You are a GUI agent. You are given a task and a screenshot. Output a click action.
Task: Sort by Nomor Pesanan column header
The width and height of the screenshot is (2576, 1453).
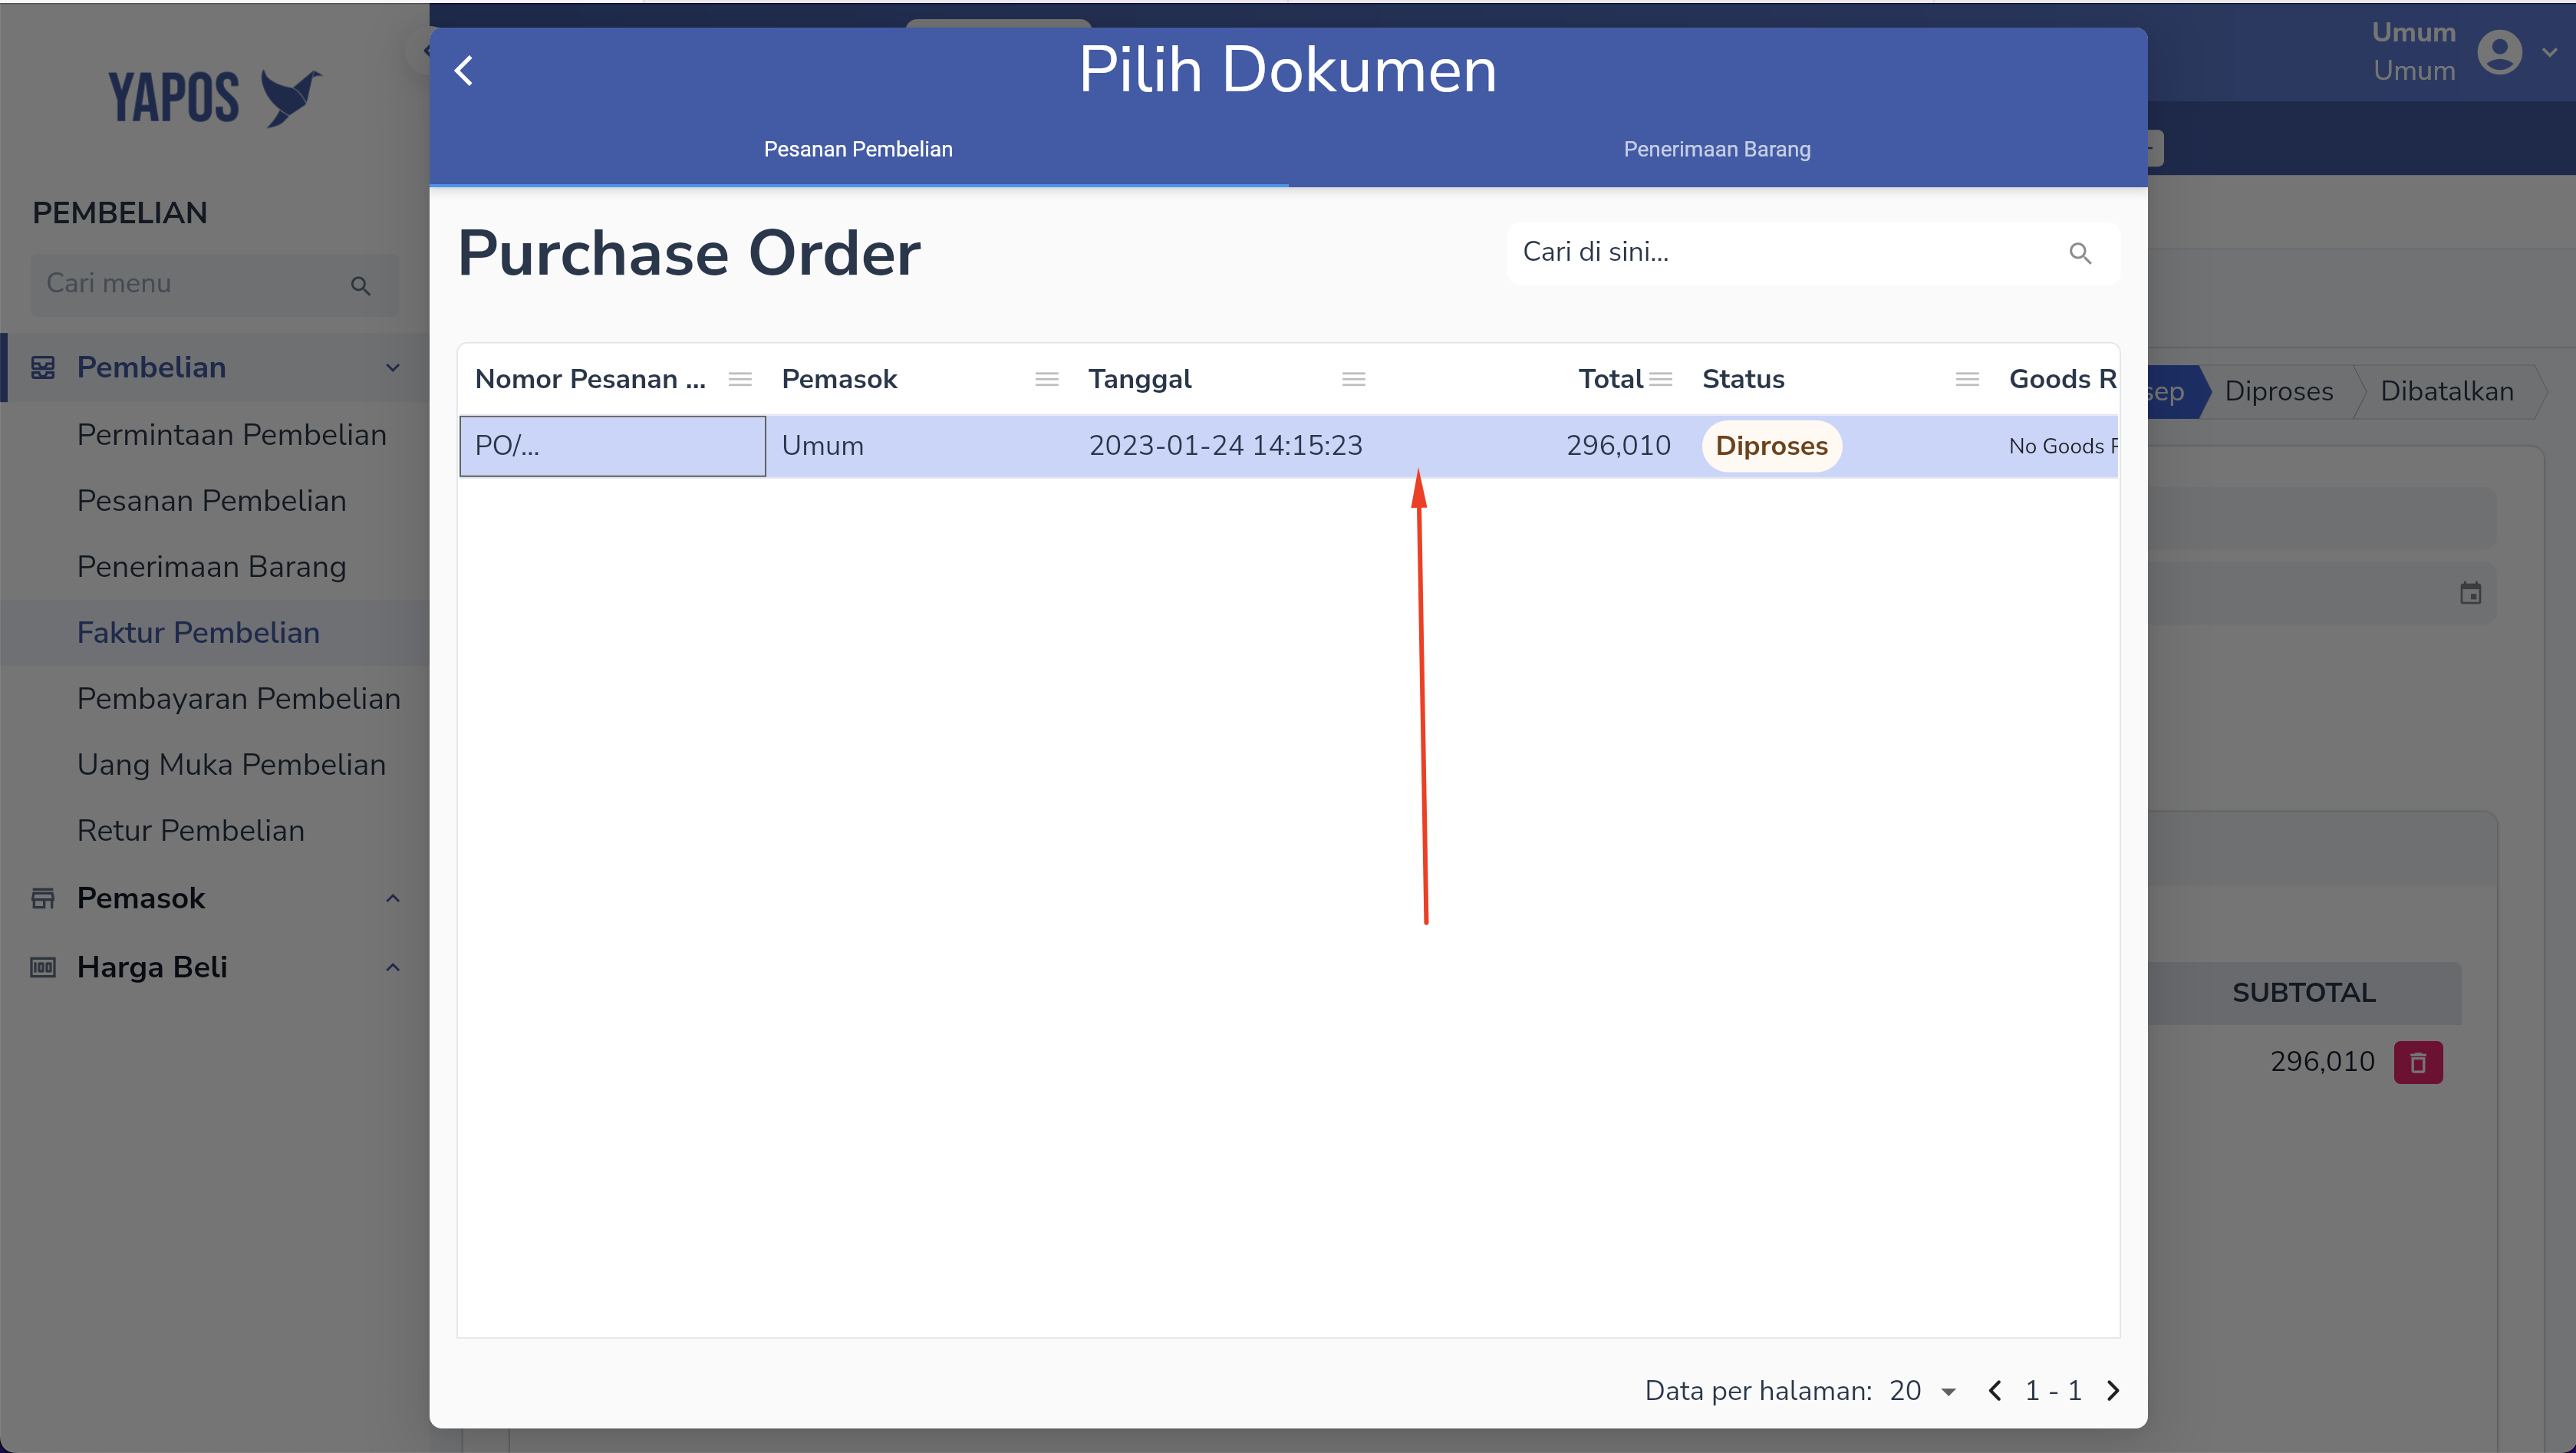[590, 379]
